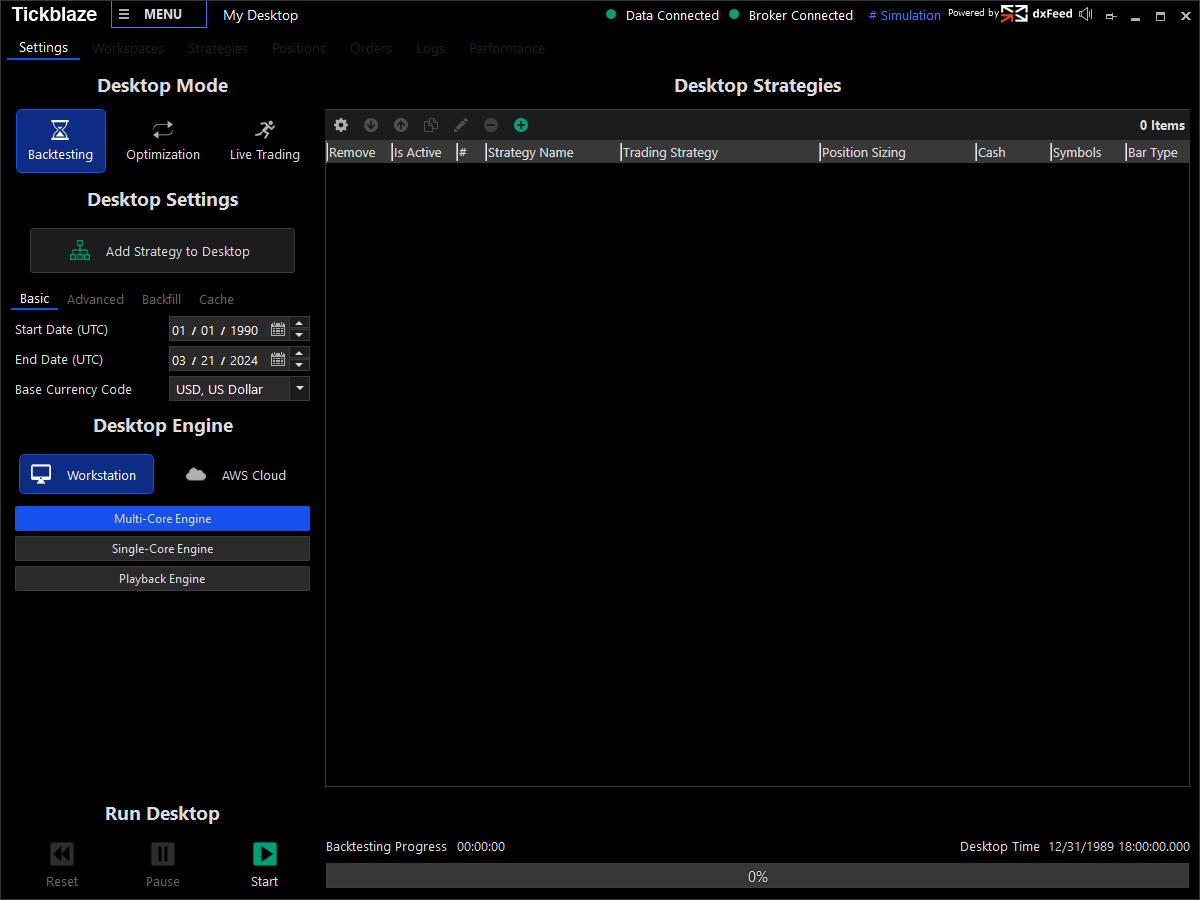Click the speaker sound icon in title bar
The width and height of the screenshot is (1200, 900).
[x=1086, y=15]
